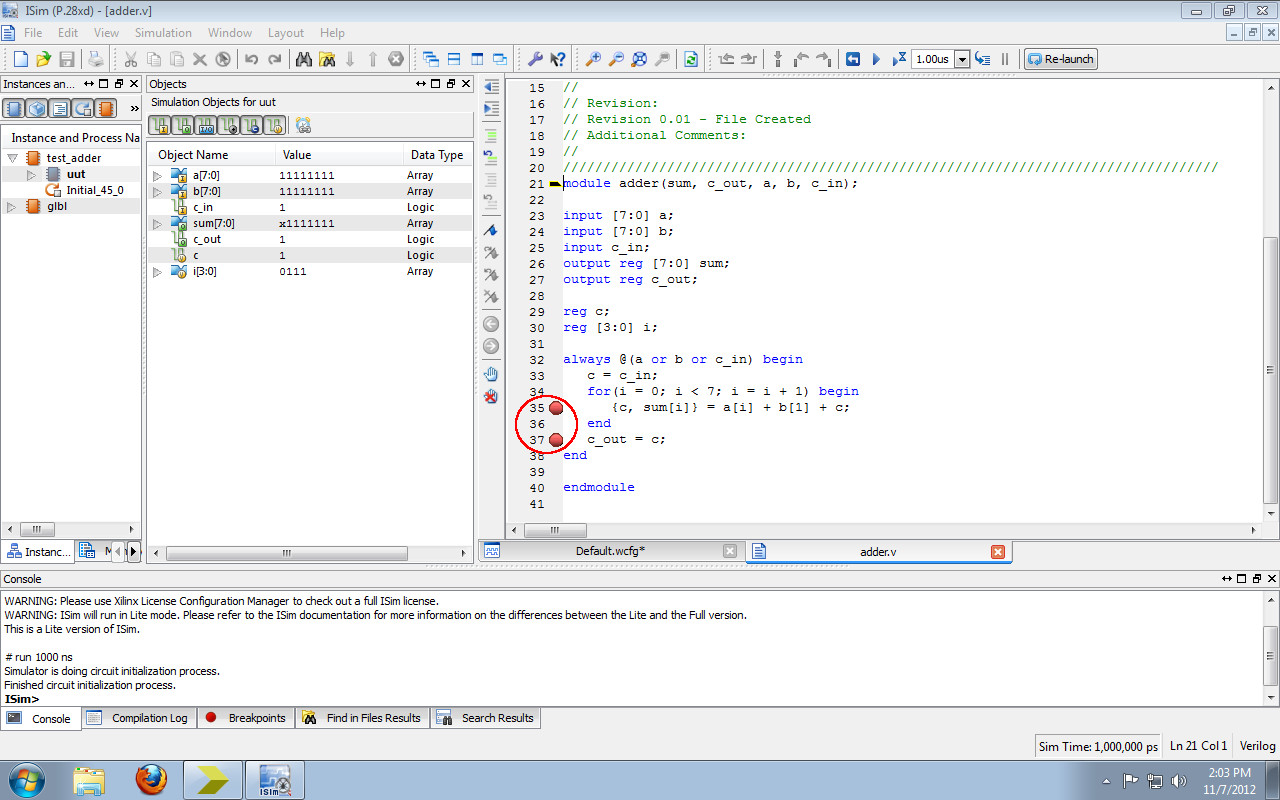Remove the breakpoint on line 35
The image size is (1280, 800).
coord(557,408)
